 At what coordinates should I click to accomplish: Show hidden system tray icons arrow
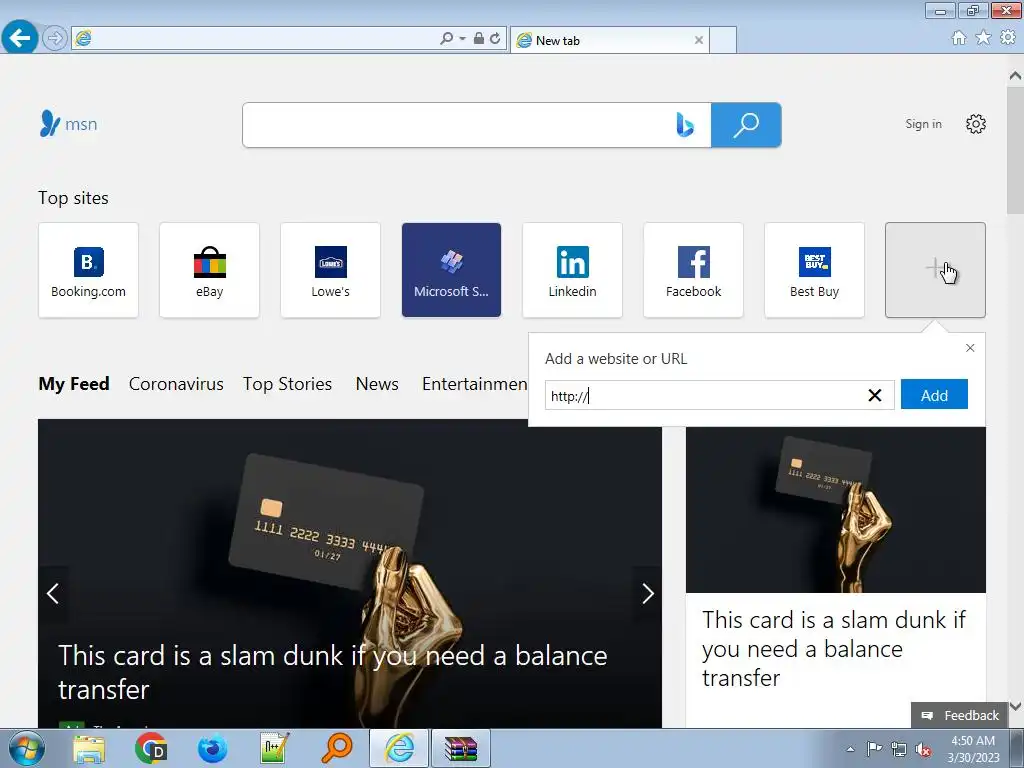pos(850,749)
